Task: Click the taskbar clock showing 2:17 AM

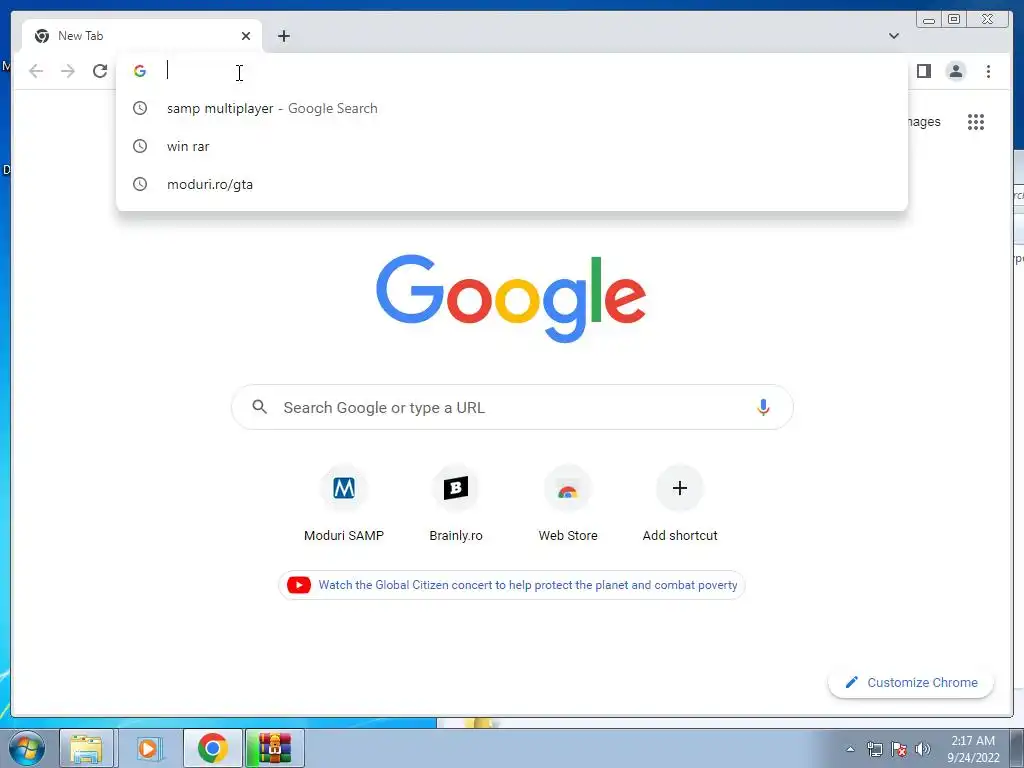Action: [x=973, y=749]
